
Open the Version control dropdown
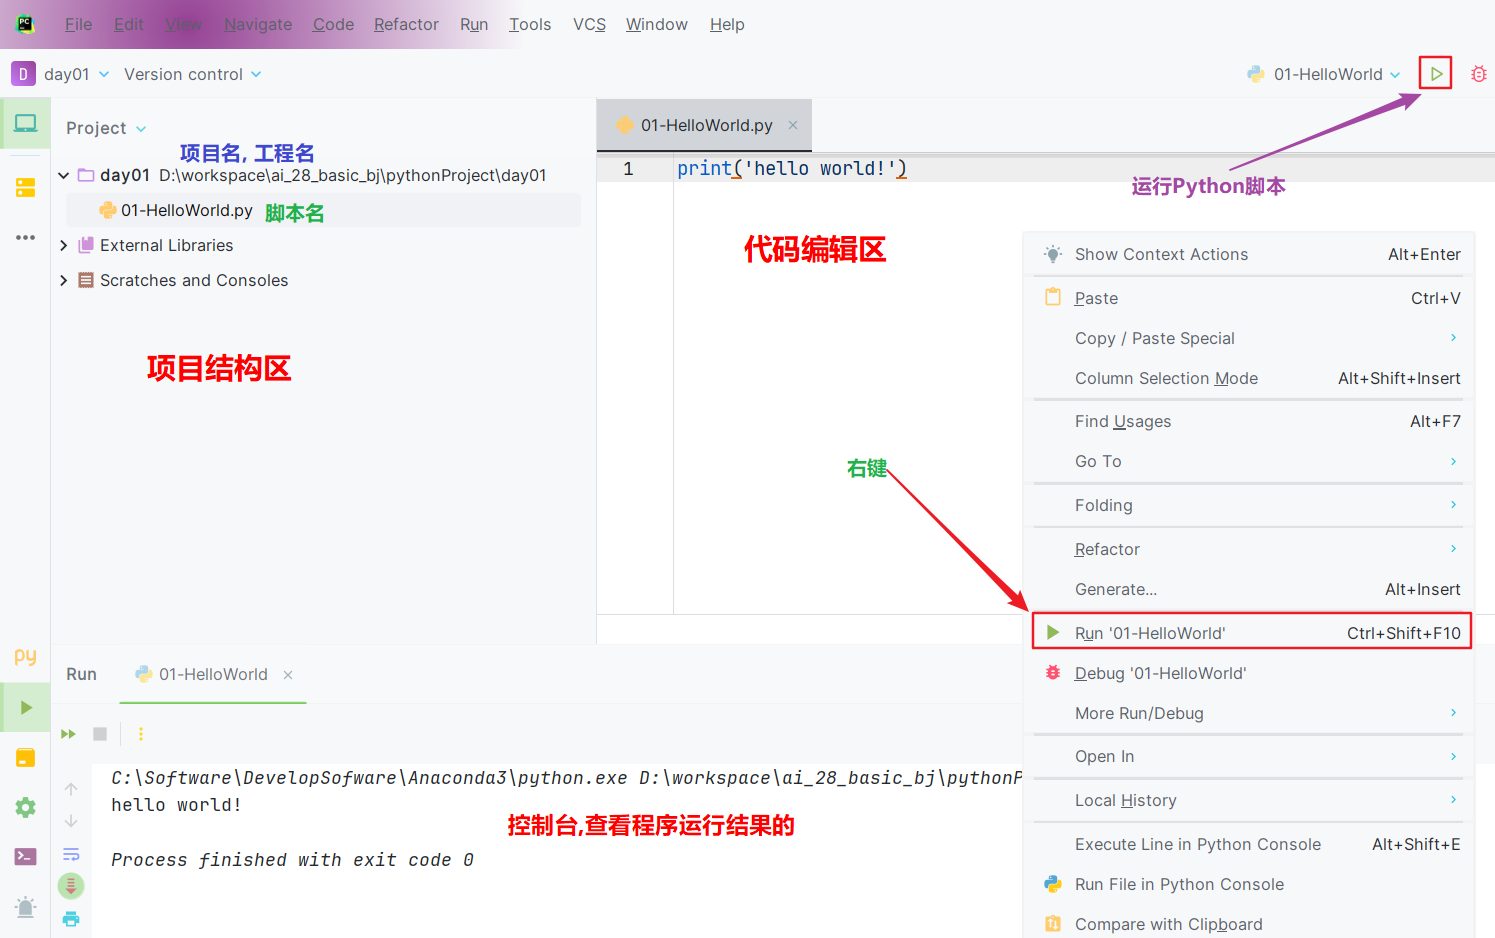pyautogui.click(x=193, y=74)
